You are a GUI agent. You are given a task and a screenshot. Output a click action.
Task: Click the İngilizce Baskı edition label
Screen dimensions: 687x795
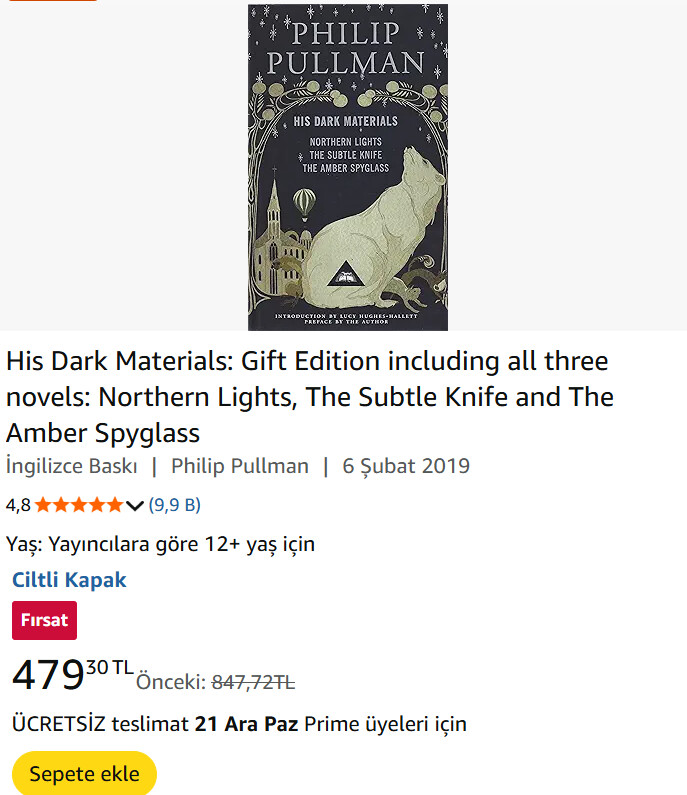71,466
